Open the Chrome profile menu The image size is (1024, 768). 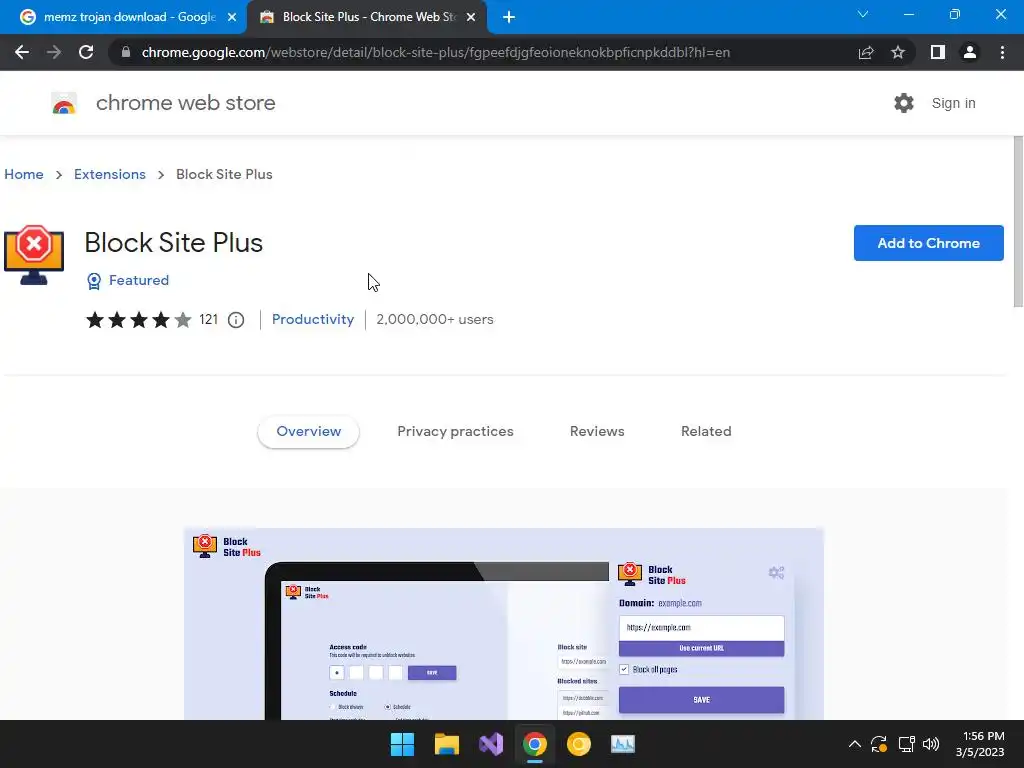pos(970,52)
